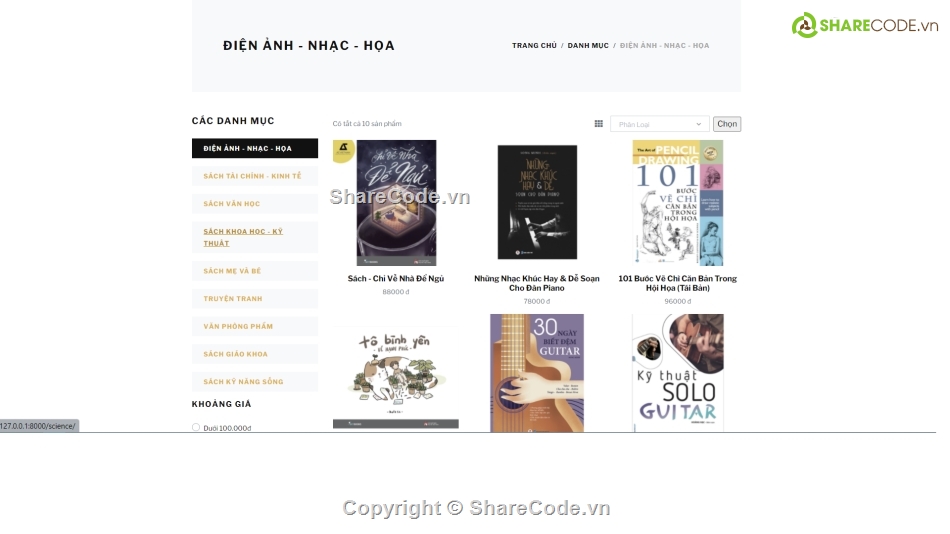Open Kỹ Thuật Solo Guitar cover
This screenshot has width=950, height=534.
coord(678,373)
